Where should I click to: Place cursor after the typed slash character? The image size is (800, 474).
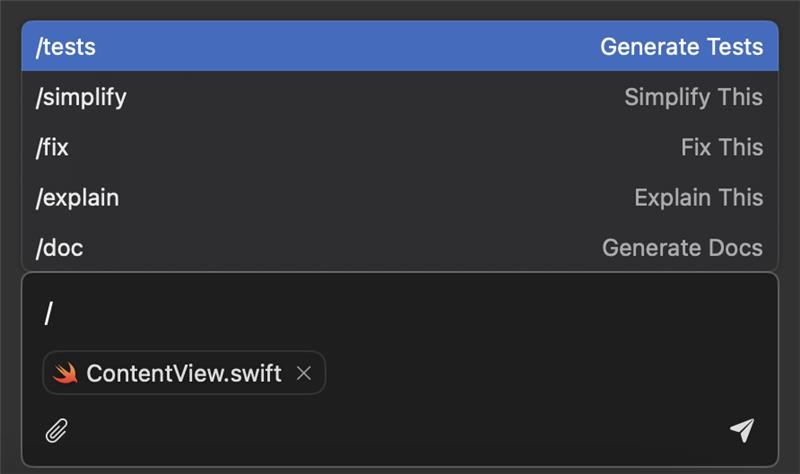tap(54, 314)
